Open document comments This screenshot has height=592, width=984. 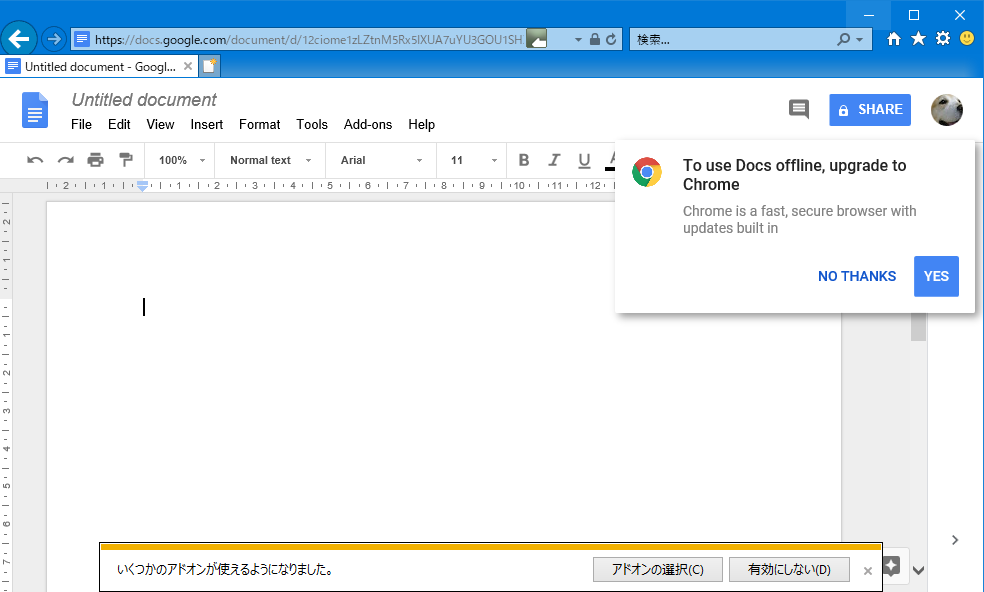798,110
